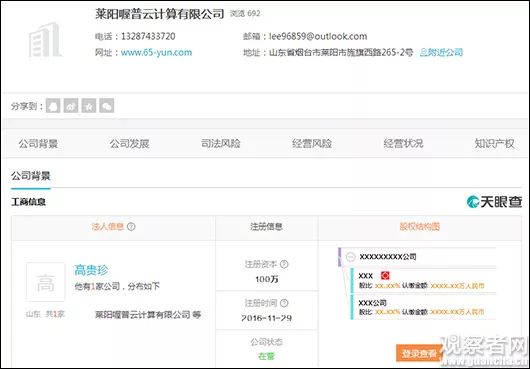Click the 工商信息 subsection heading
Viewport: 530px width, 369px height.
(28, 202)
